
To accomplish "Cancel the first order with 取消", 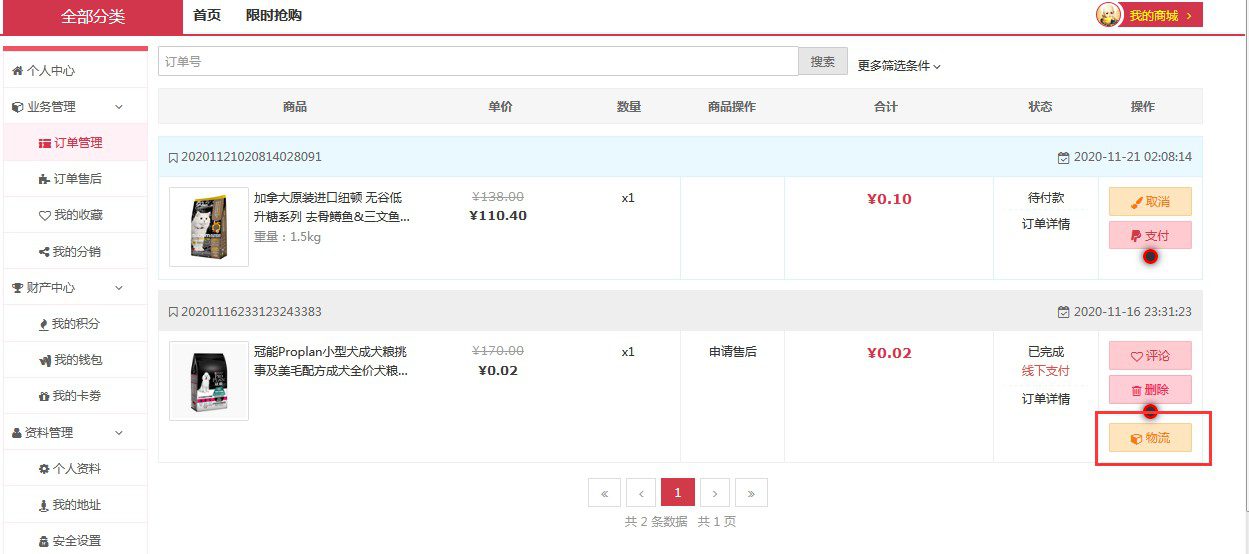I will coord(1150,202).
